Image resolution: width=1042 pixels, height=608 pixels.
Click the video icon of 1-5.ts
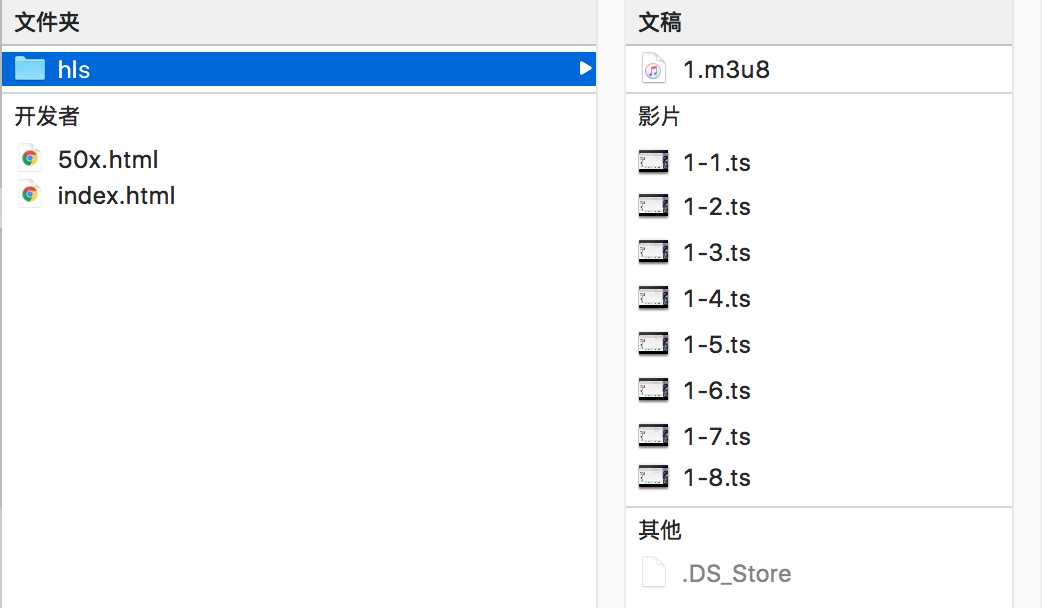653,344
